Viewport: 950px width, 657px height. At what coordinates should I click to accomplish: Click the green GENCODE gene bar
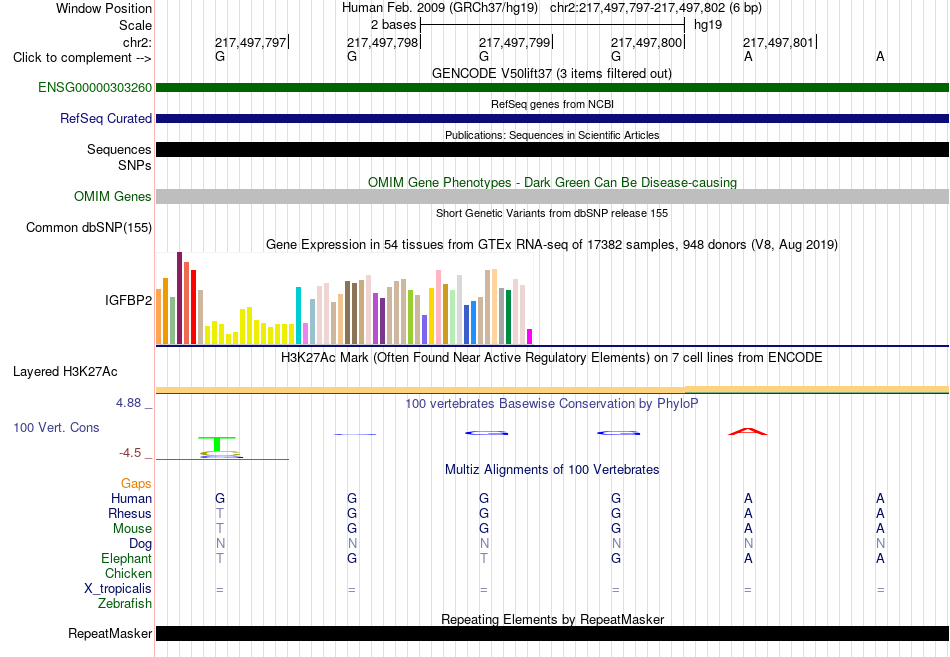[553, 87]
